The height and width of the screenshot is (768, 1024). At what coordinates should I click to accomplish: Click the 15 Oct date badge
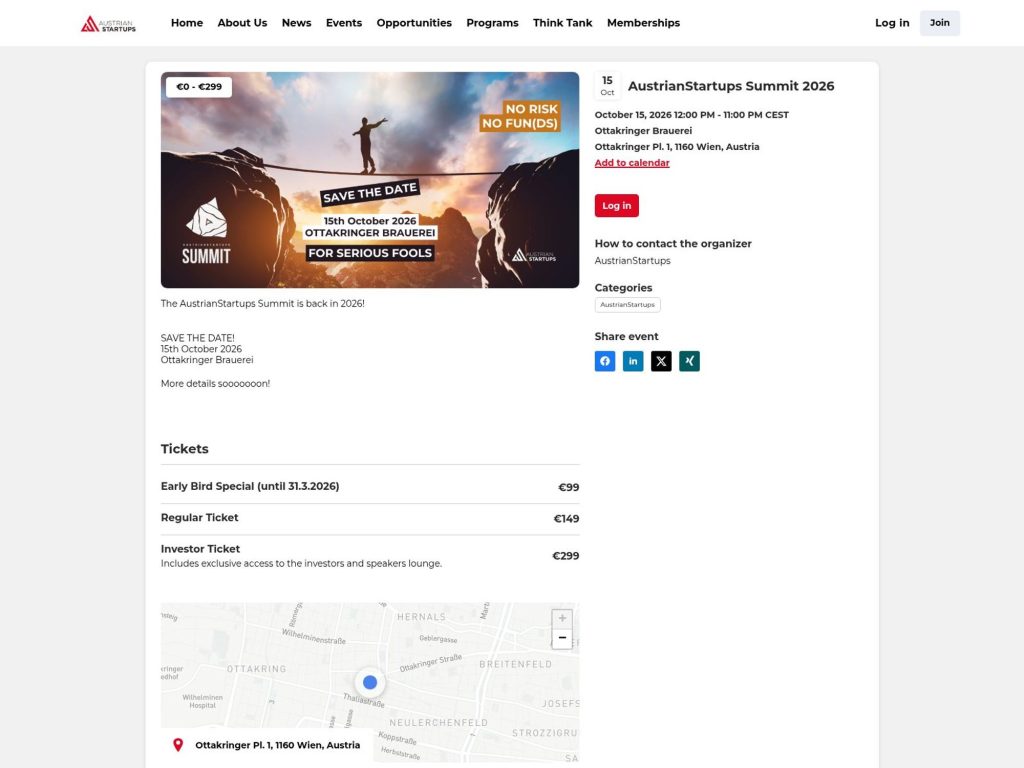(x=607, y=84)
